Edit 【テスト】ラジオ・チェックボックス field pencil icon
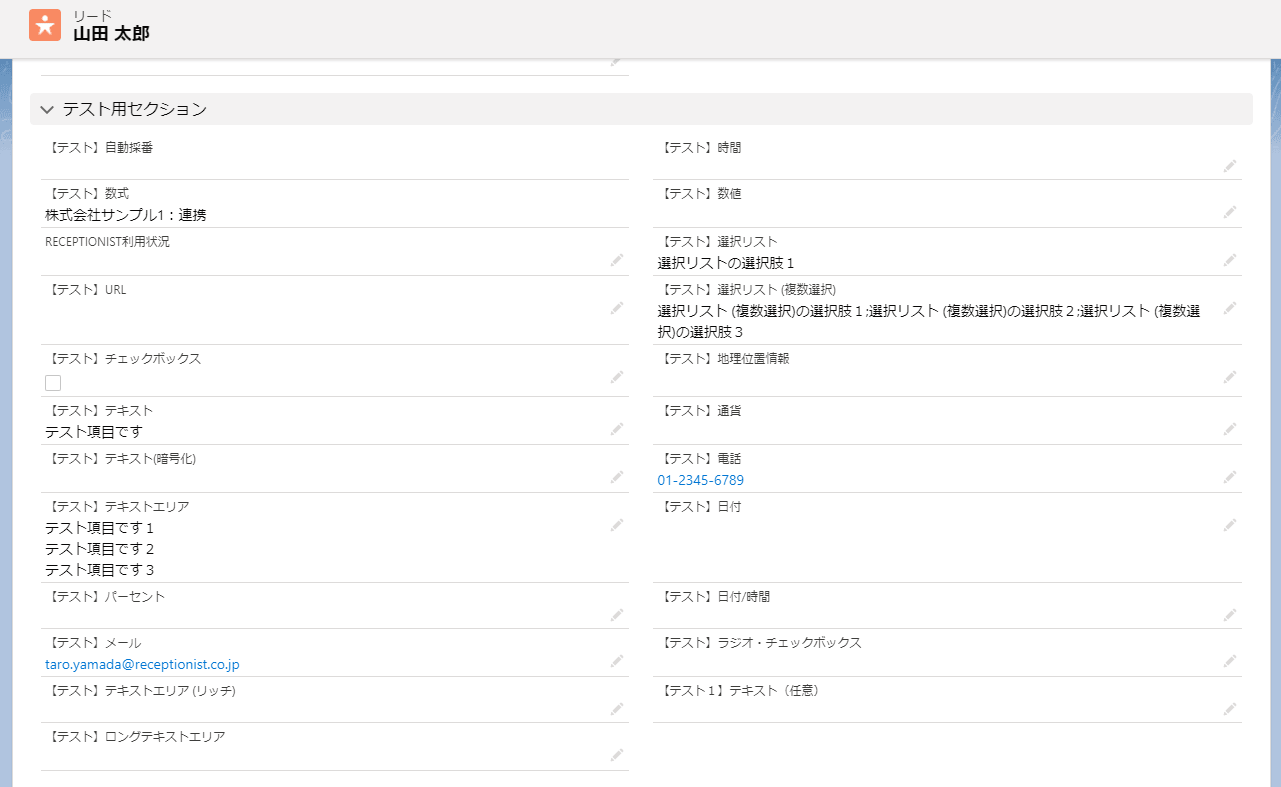The height and width of the screenshot is (787, 1281). 1229,662
